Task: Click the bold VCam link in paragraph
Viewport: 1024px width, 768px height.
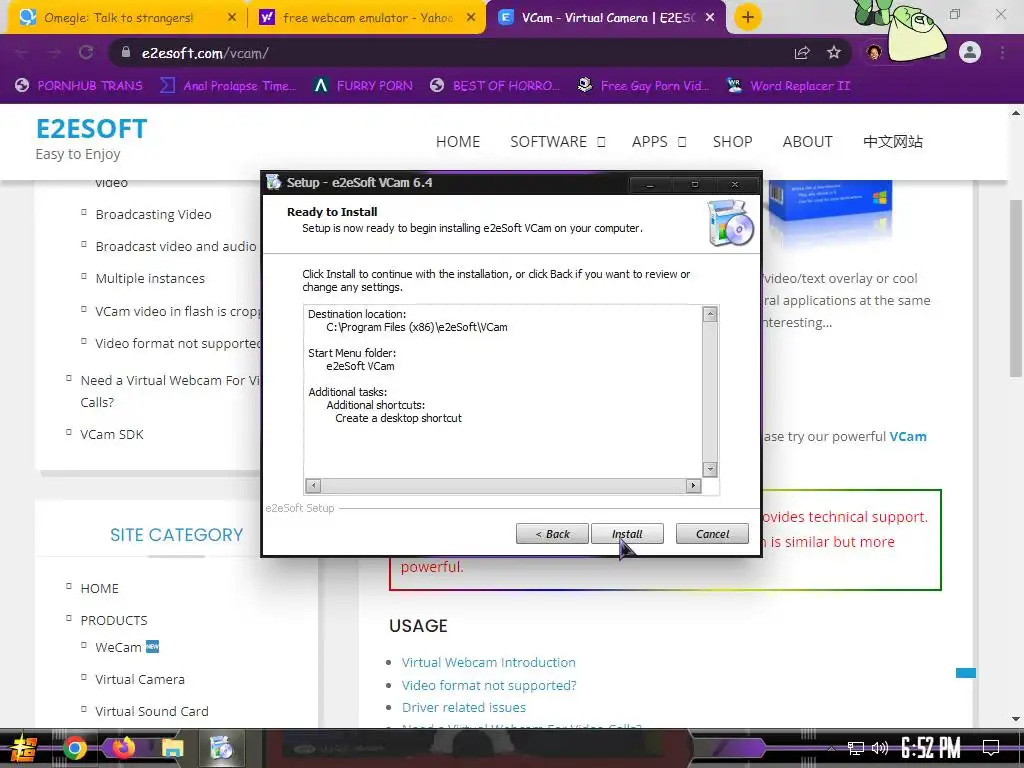Action: pos(908,436)
